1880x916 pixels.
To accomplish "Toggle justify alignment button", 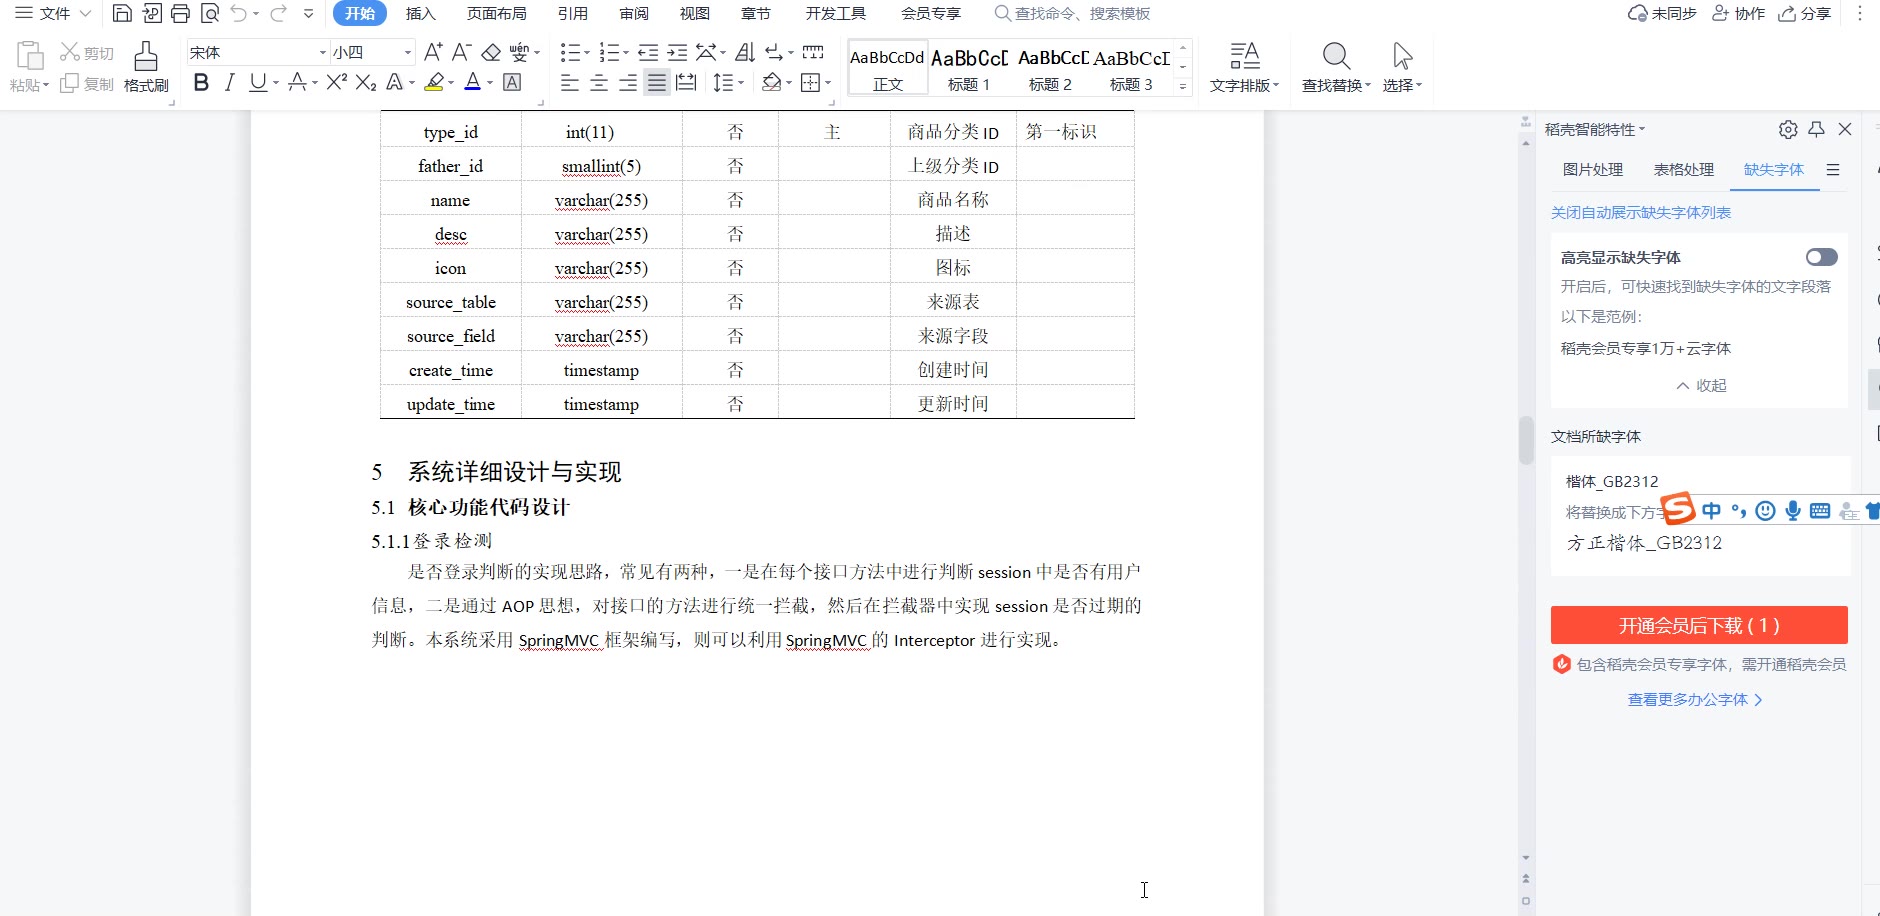I will click(657, 83).
